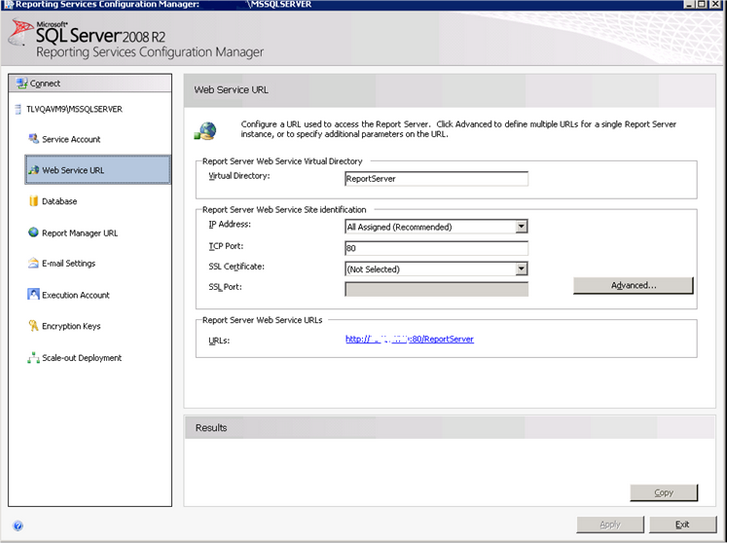Click the 'URLs:' label
The height and width of the screenshot is (543, 729).
coord(219,340)
